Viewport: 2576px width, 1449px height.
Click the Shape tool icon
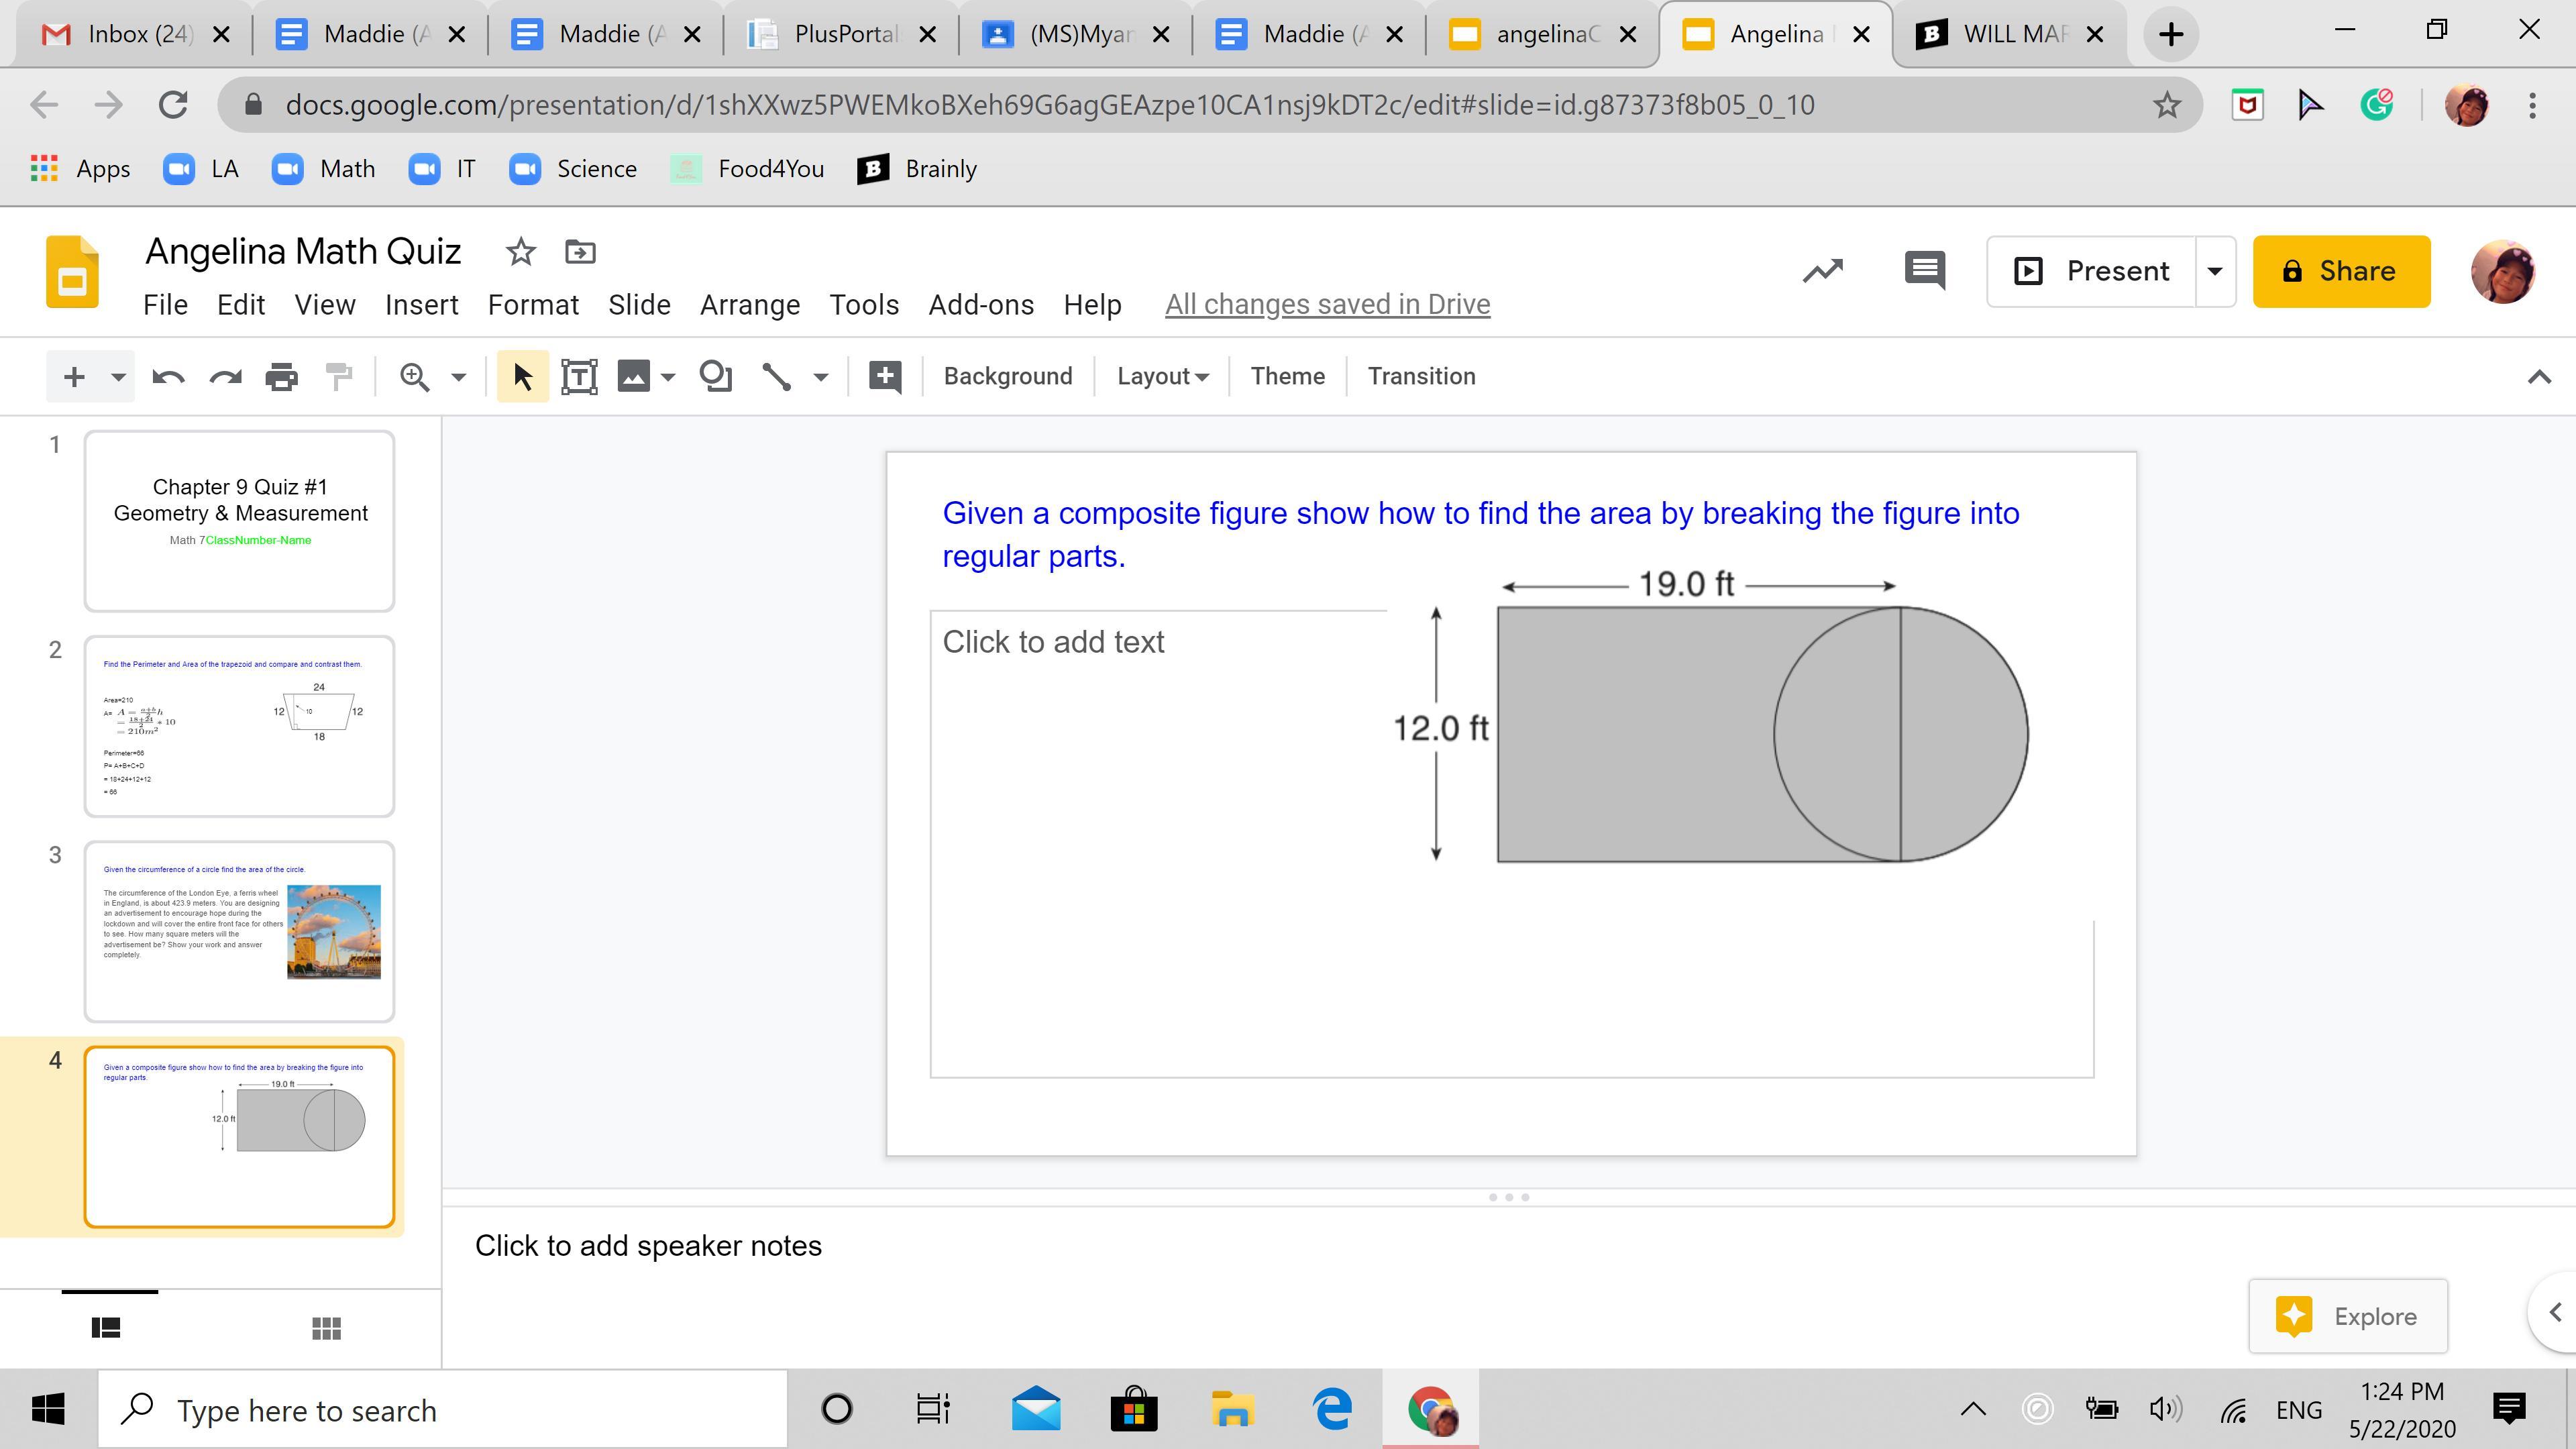(x=716, y=377)
